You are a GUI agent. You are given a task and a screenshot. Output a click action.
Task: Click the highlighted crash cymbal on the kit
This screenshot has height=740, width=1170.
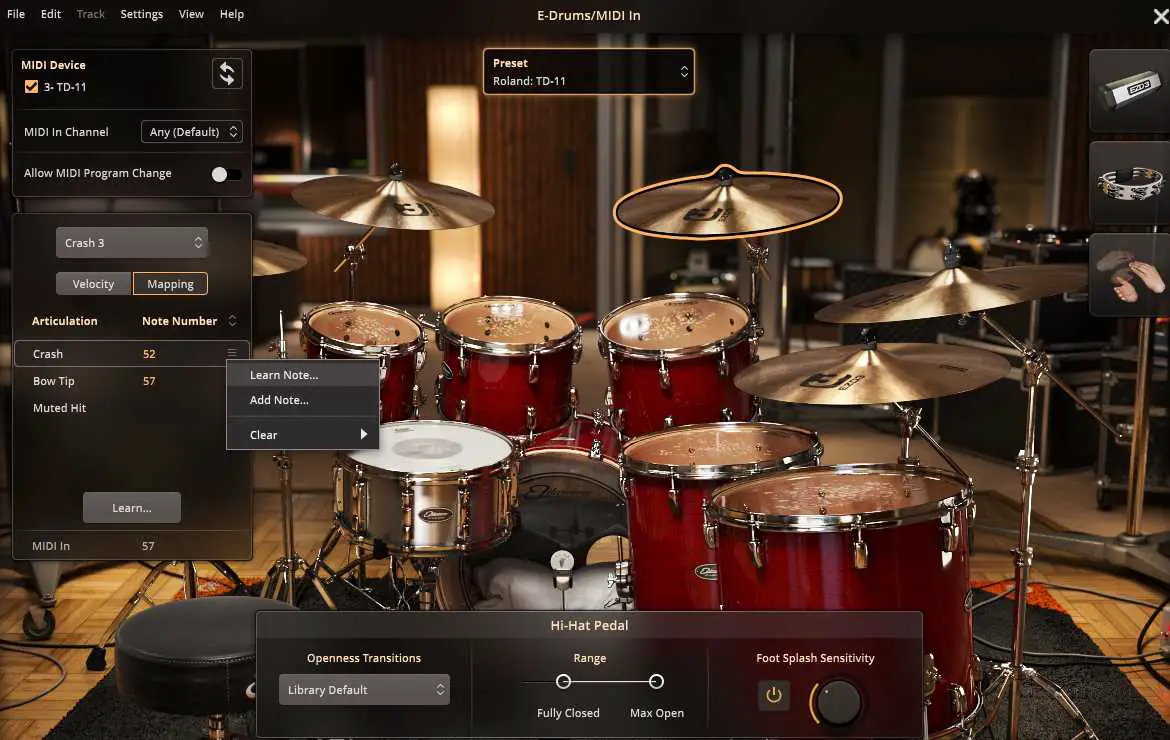[727, 203]
